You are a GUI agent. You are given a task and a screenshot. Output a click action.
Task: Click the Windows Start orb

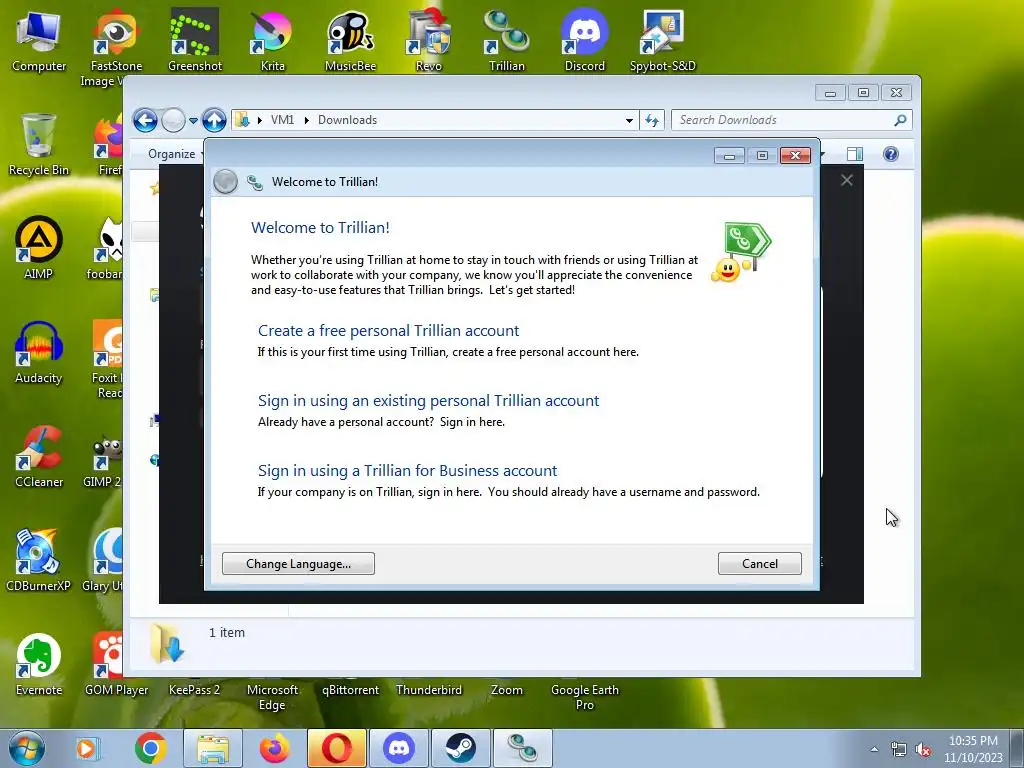pyautogui.click(x=27, y=748)
